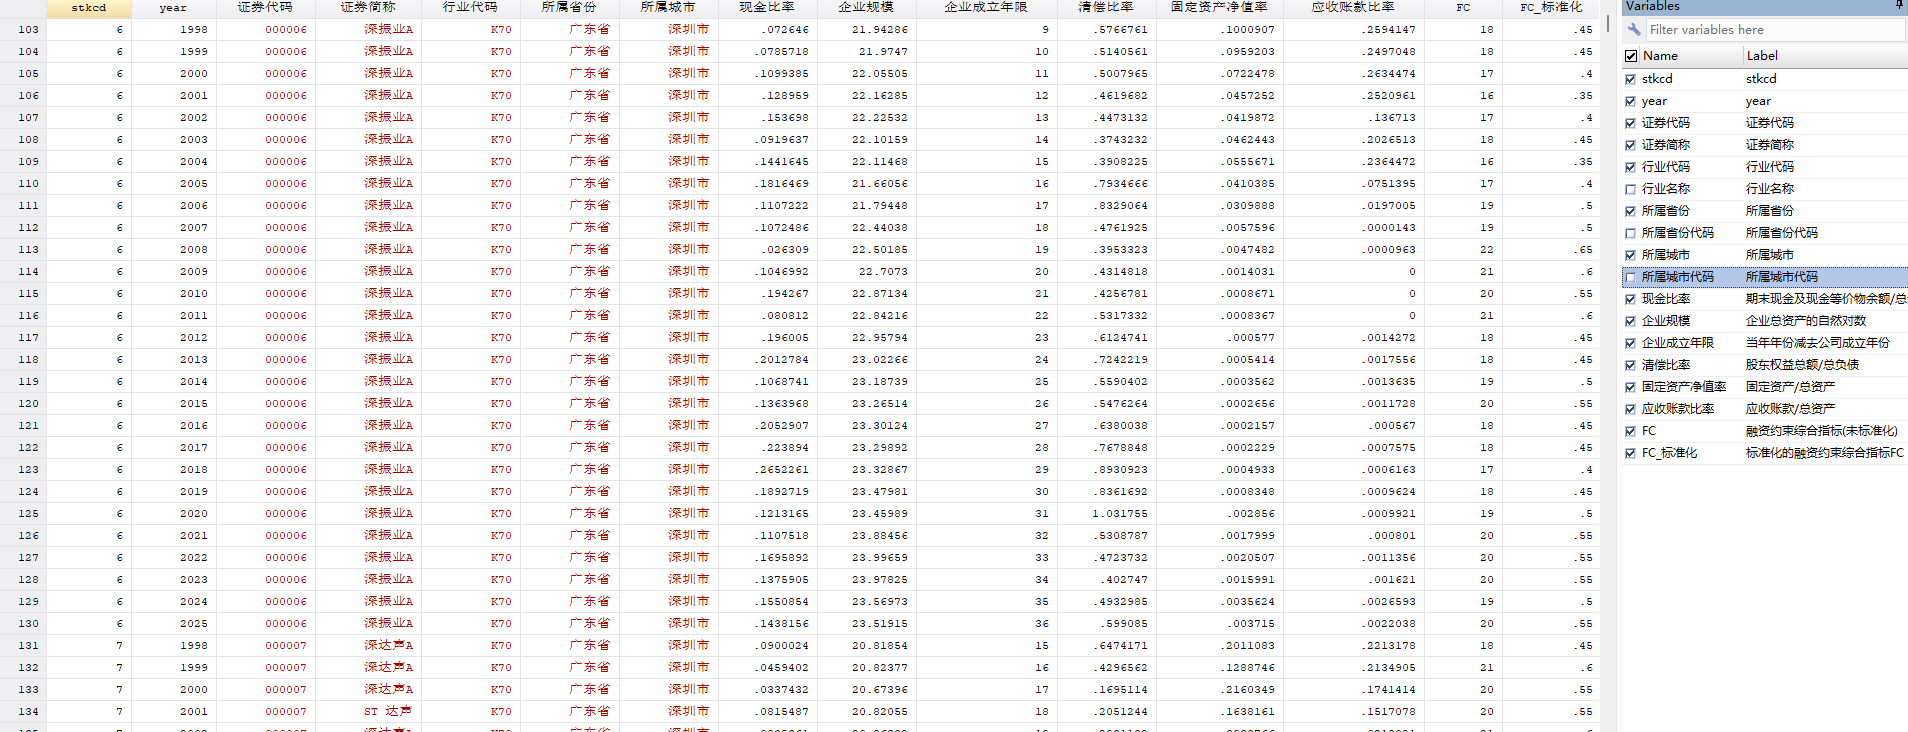The width and height of the screenshot is (1908, 732).
Task: Check the 所属省份代码 variable checkbox
Action: pos(1631,233)
